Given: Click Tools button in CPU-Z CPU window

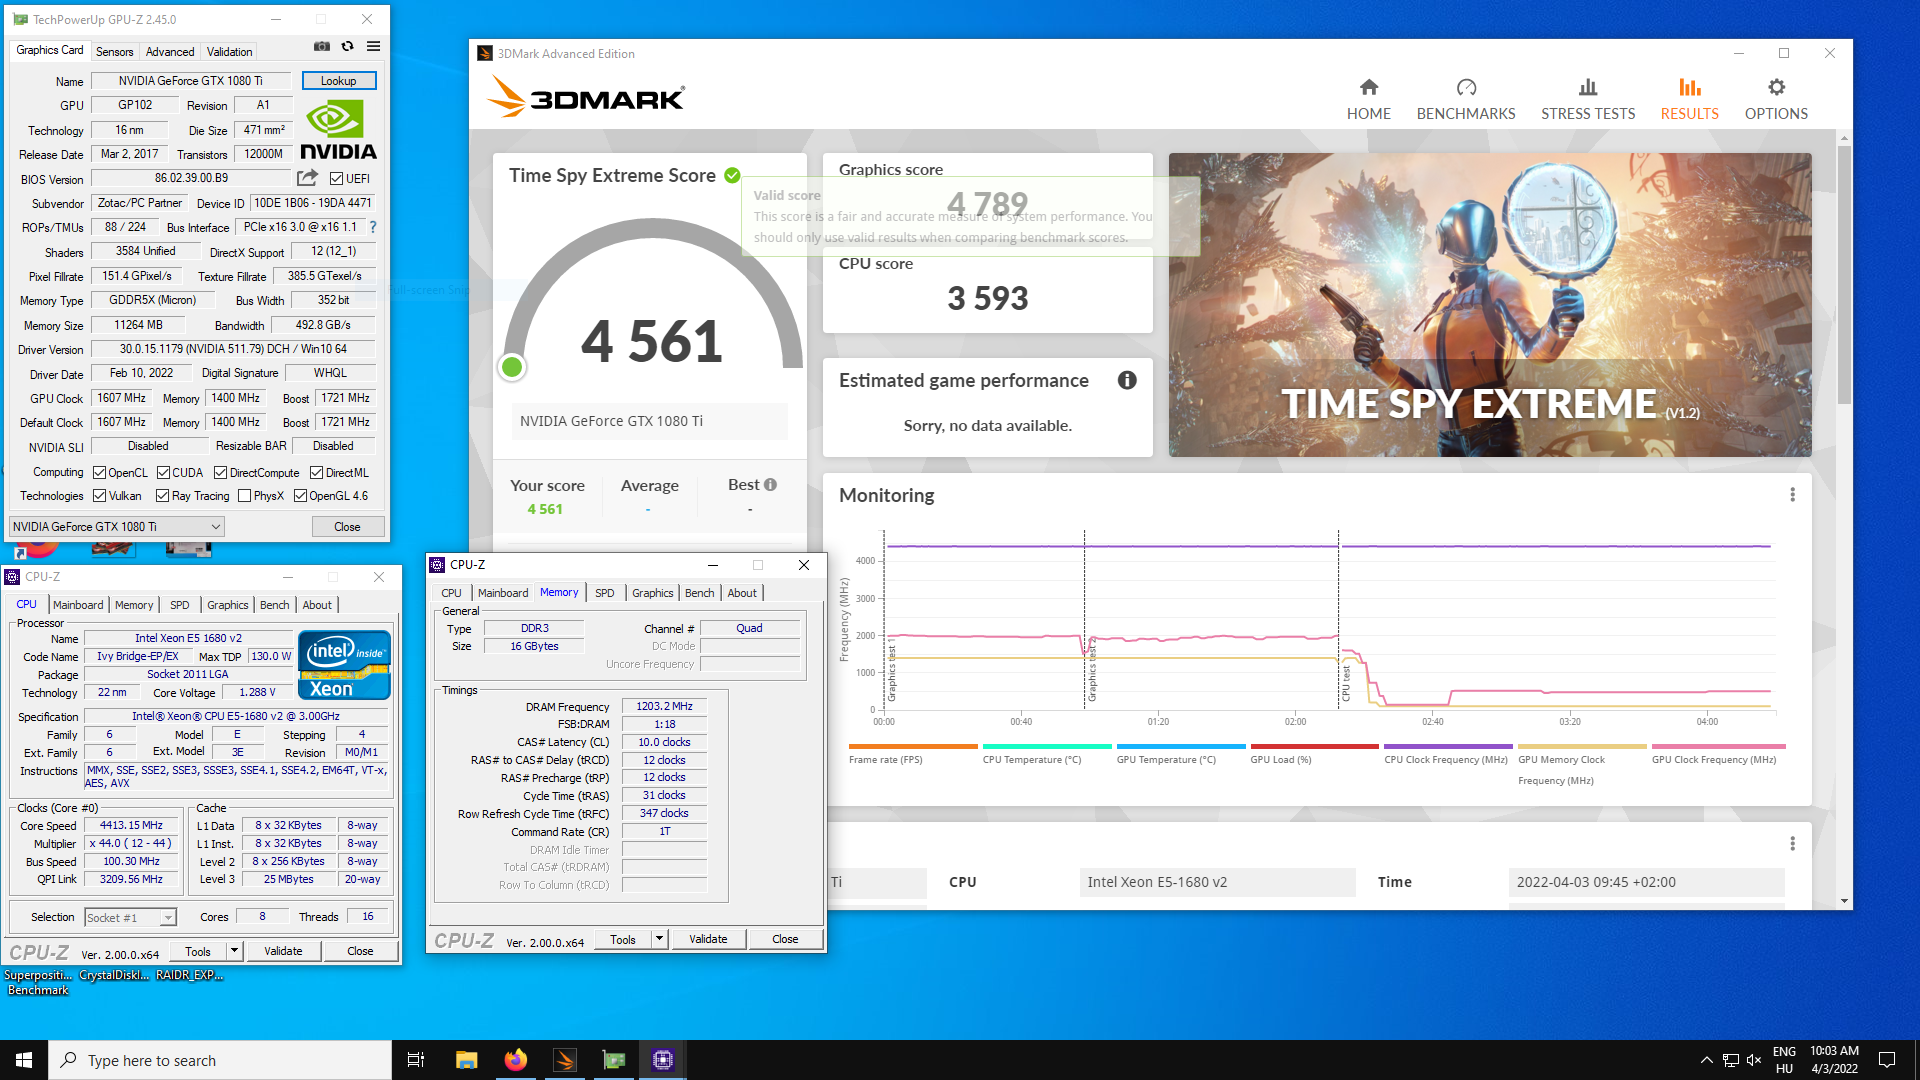Looking at the screenshot, I should [x=198, y=951].
